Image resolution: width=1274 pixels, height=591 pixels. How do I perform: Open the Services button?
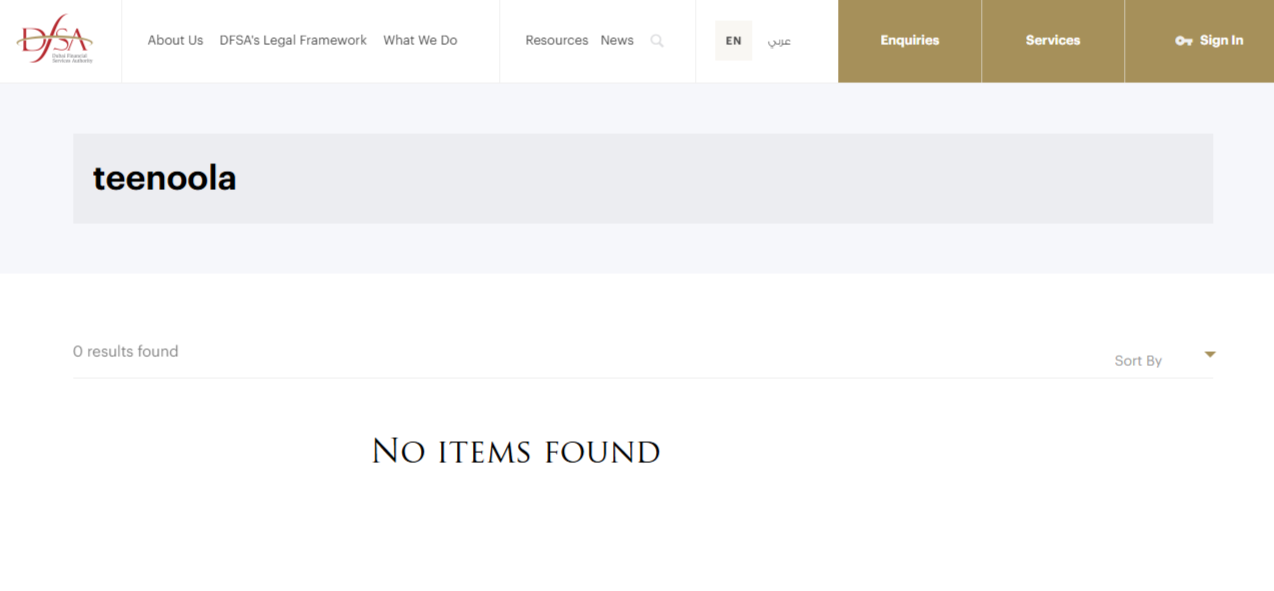(x=1053, y=41)
